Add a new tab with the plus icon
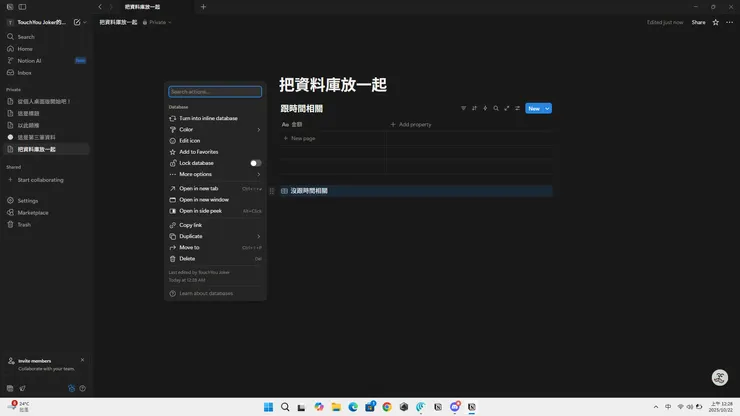Viewport: 740px width, 416px height. [x=203, y=7]
